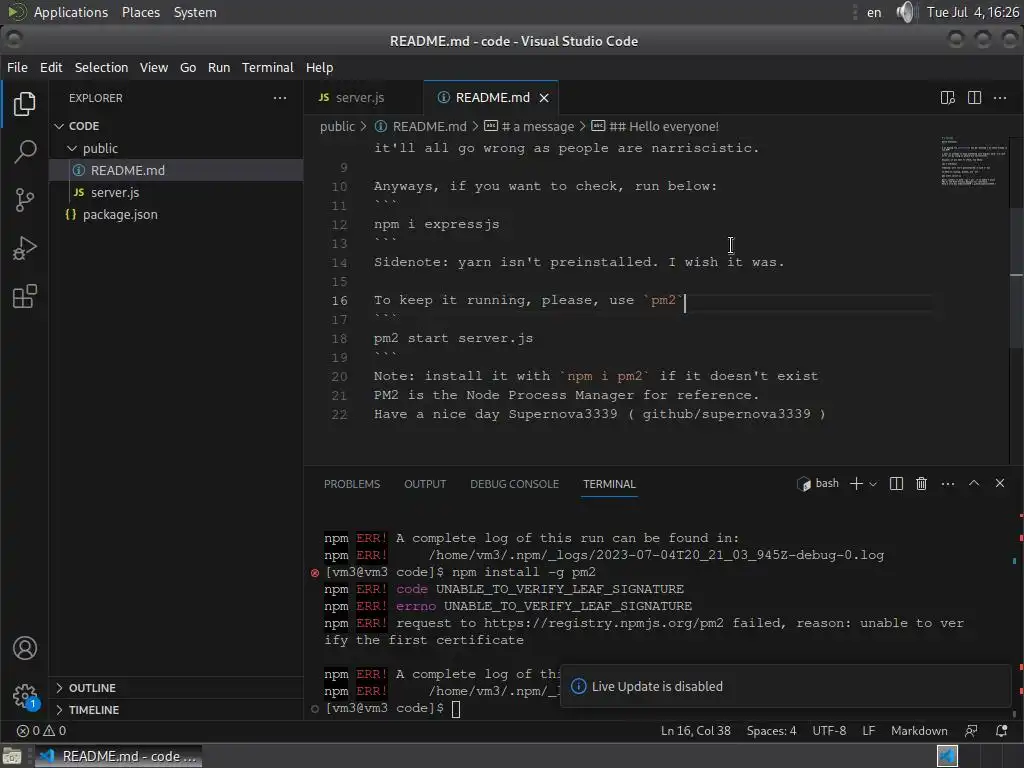Switch to the PROBLEMS panel tab
1024x768 pixels.
coord(351,484)
